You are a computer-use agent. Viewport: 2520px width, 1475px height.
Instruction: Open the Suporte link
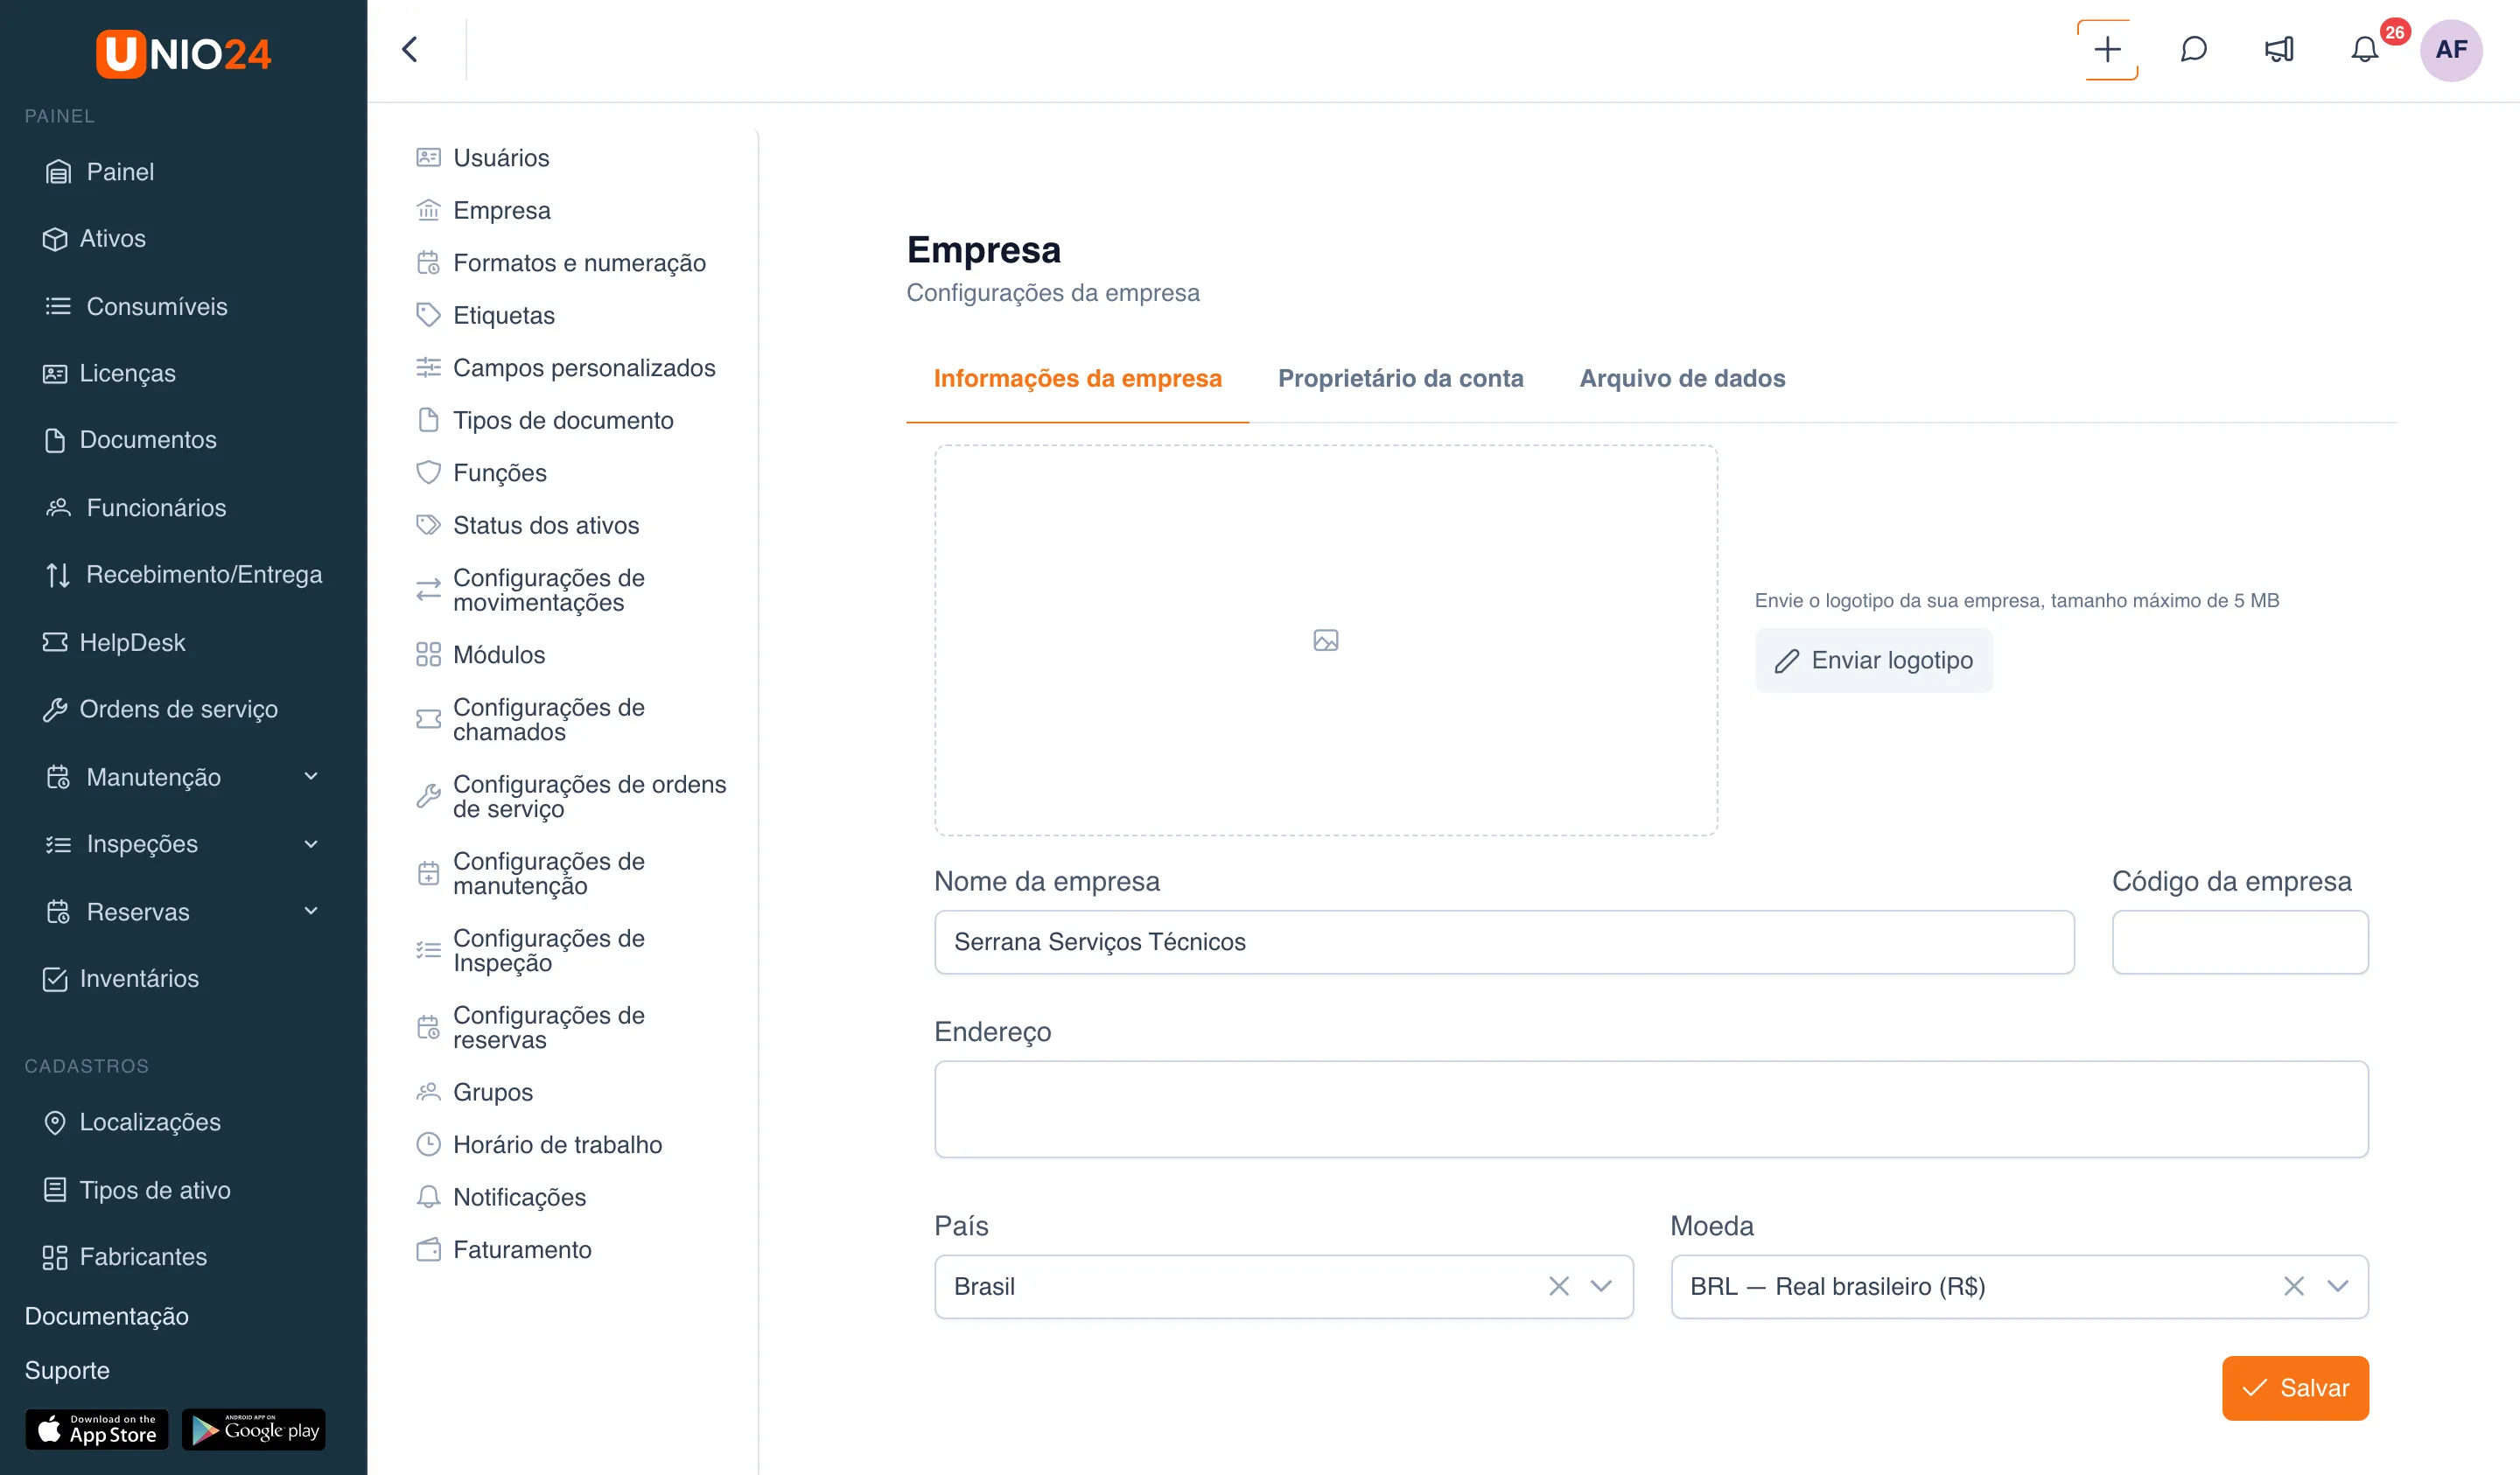[x=67, y=1370]
